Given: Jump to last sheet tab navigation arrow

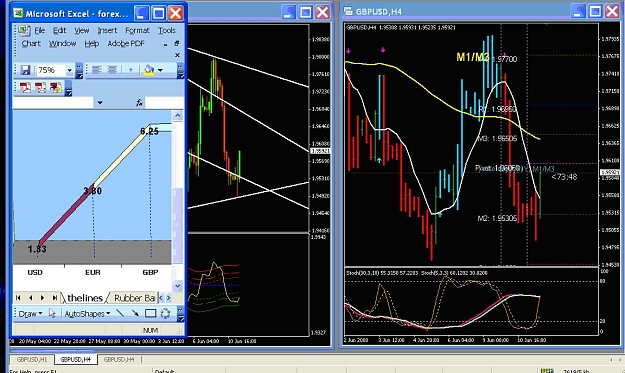Looking at the screenshot, I should tap(55, 298).
